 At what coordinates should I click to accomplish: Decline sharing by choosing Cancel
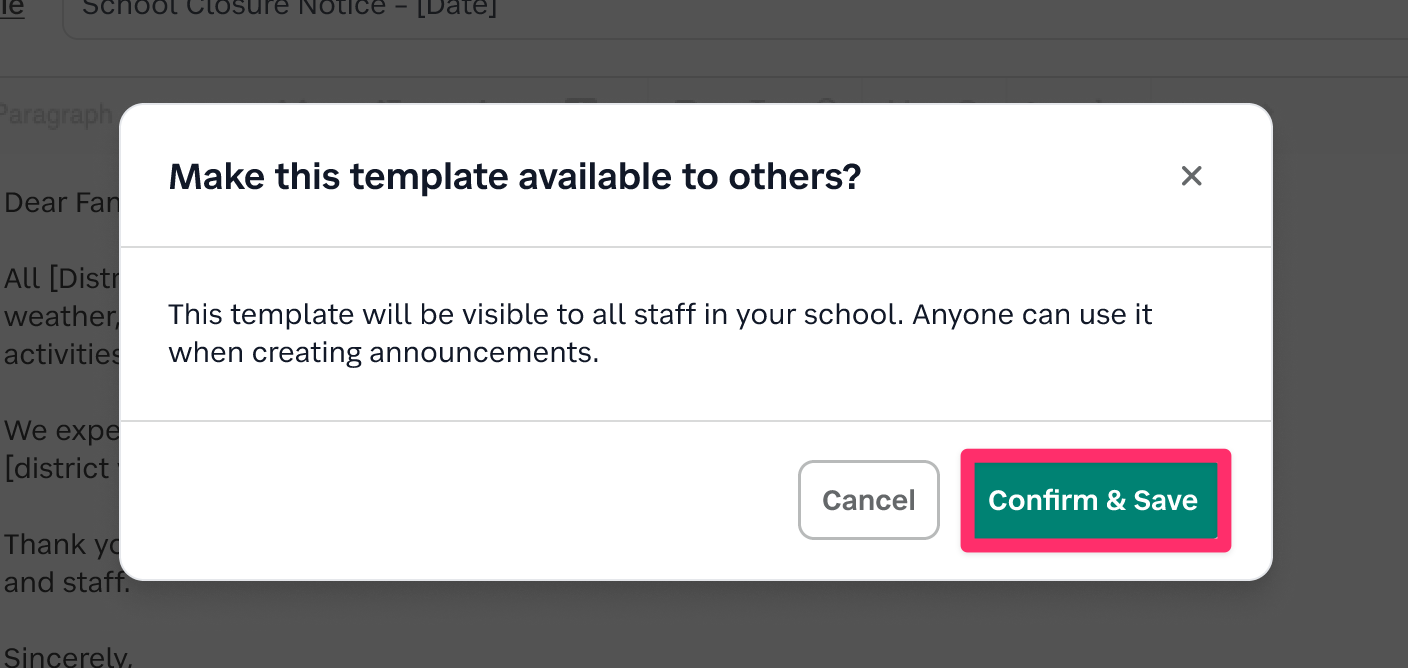[x=868, y=500]
